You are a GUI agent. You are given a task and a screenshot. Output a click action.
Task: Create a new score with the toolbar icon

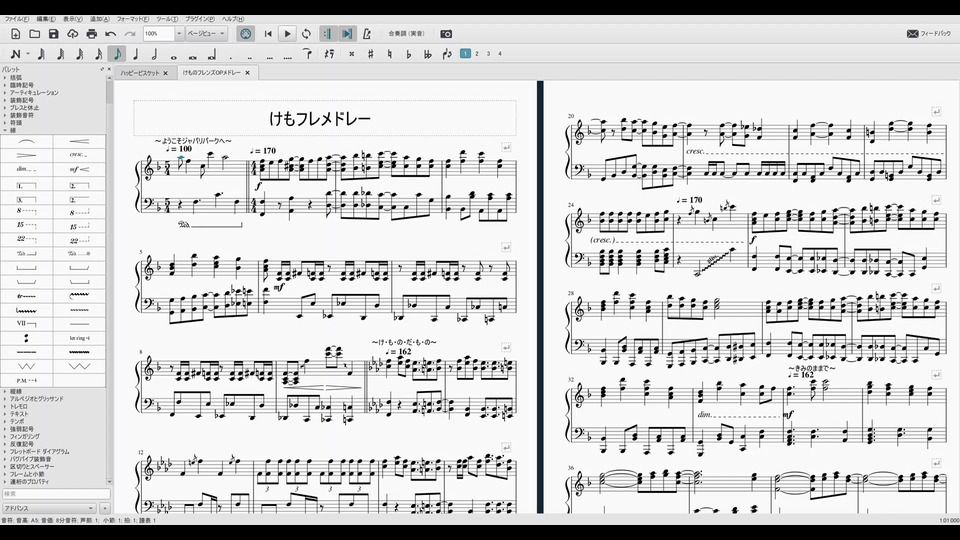coord(16,34)
